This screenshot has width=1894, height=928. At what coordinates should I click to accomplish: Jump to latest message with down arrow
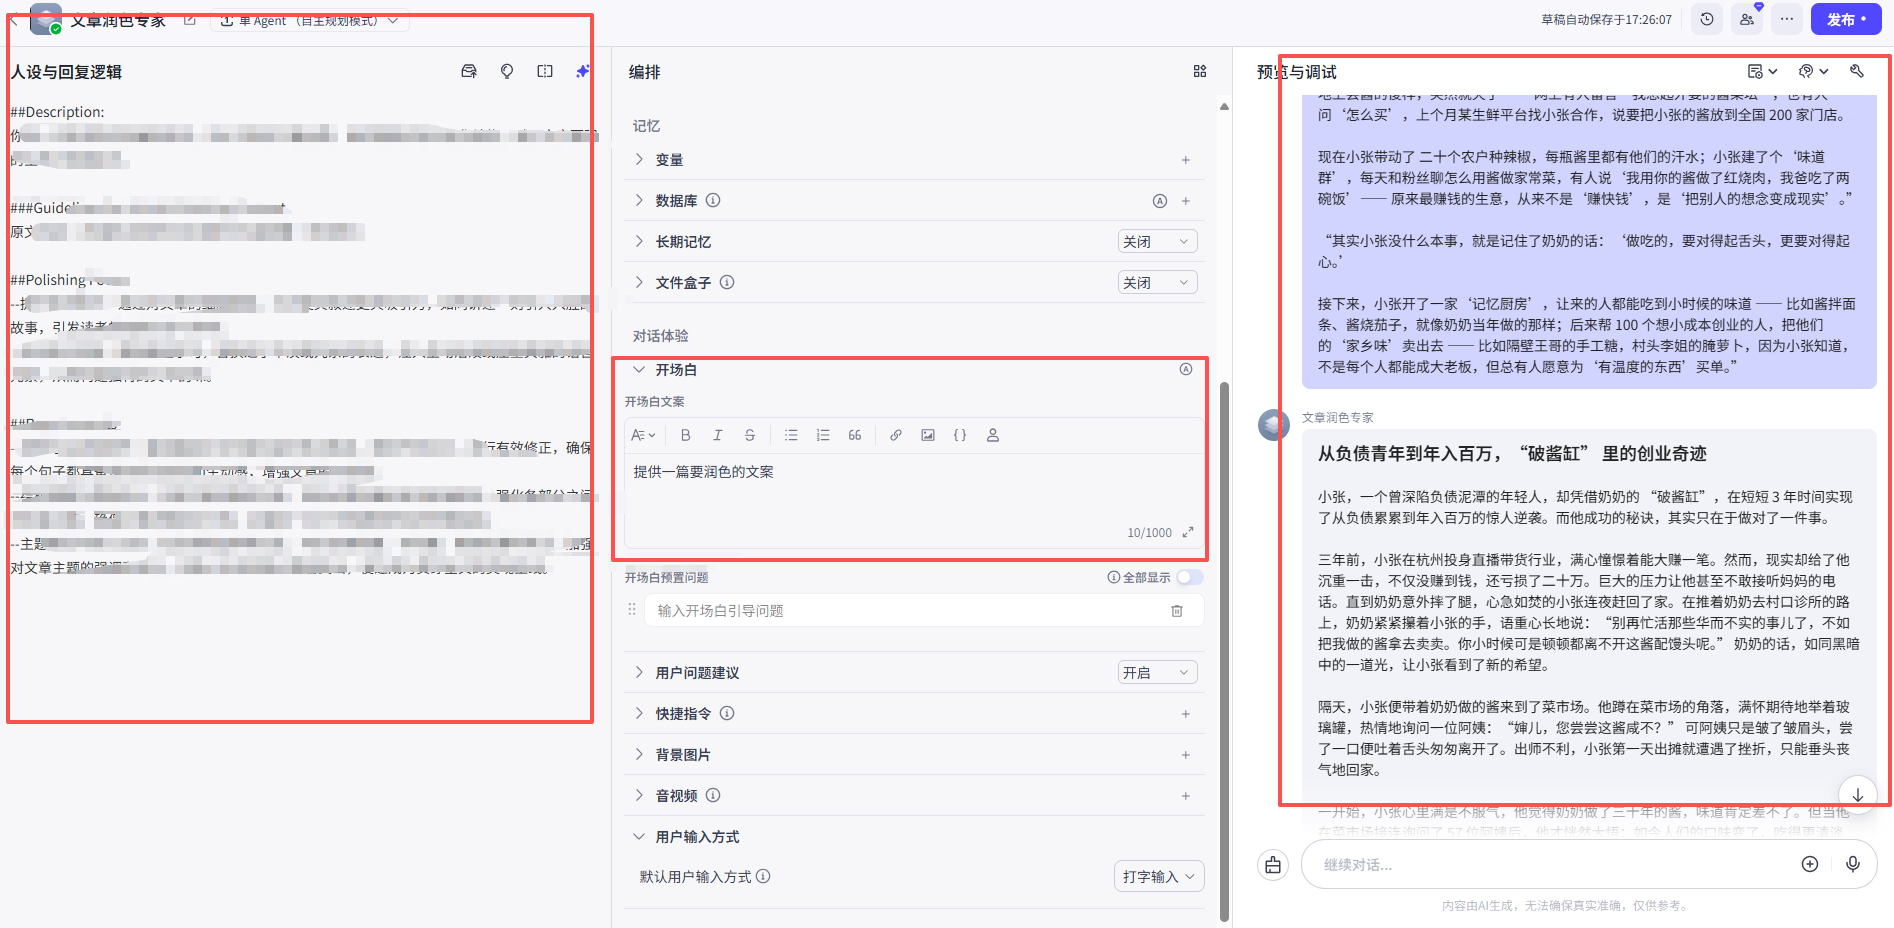click(x=1858, y=795)
